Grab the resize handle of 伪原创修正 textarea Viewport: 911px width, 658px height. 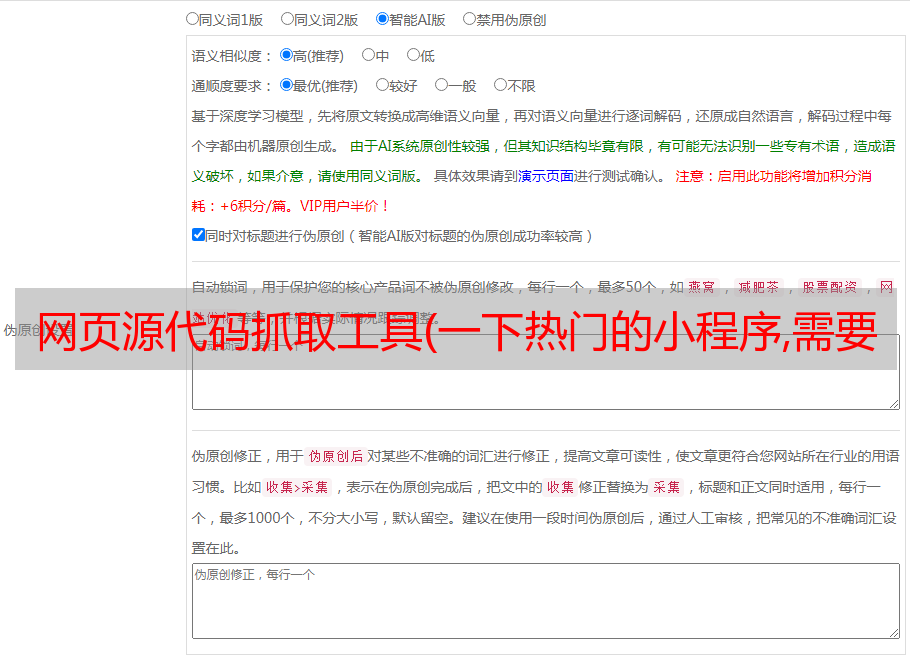click(x=894, y=634)
